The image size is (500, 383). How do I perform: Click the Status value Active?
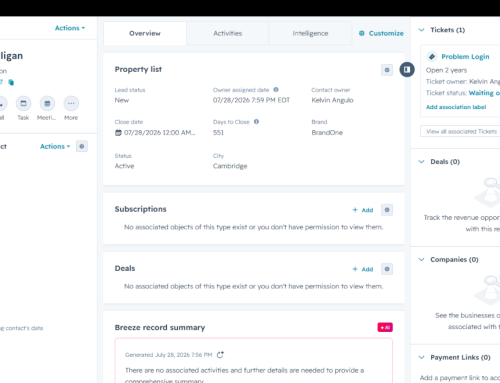click(x=124, y=166)
